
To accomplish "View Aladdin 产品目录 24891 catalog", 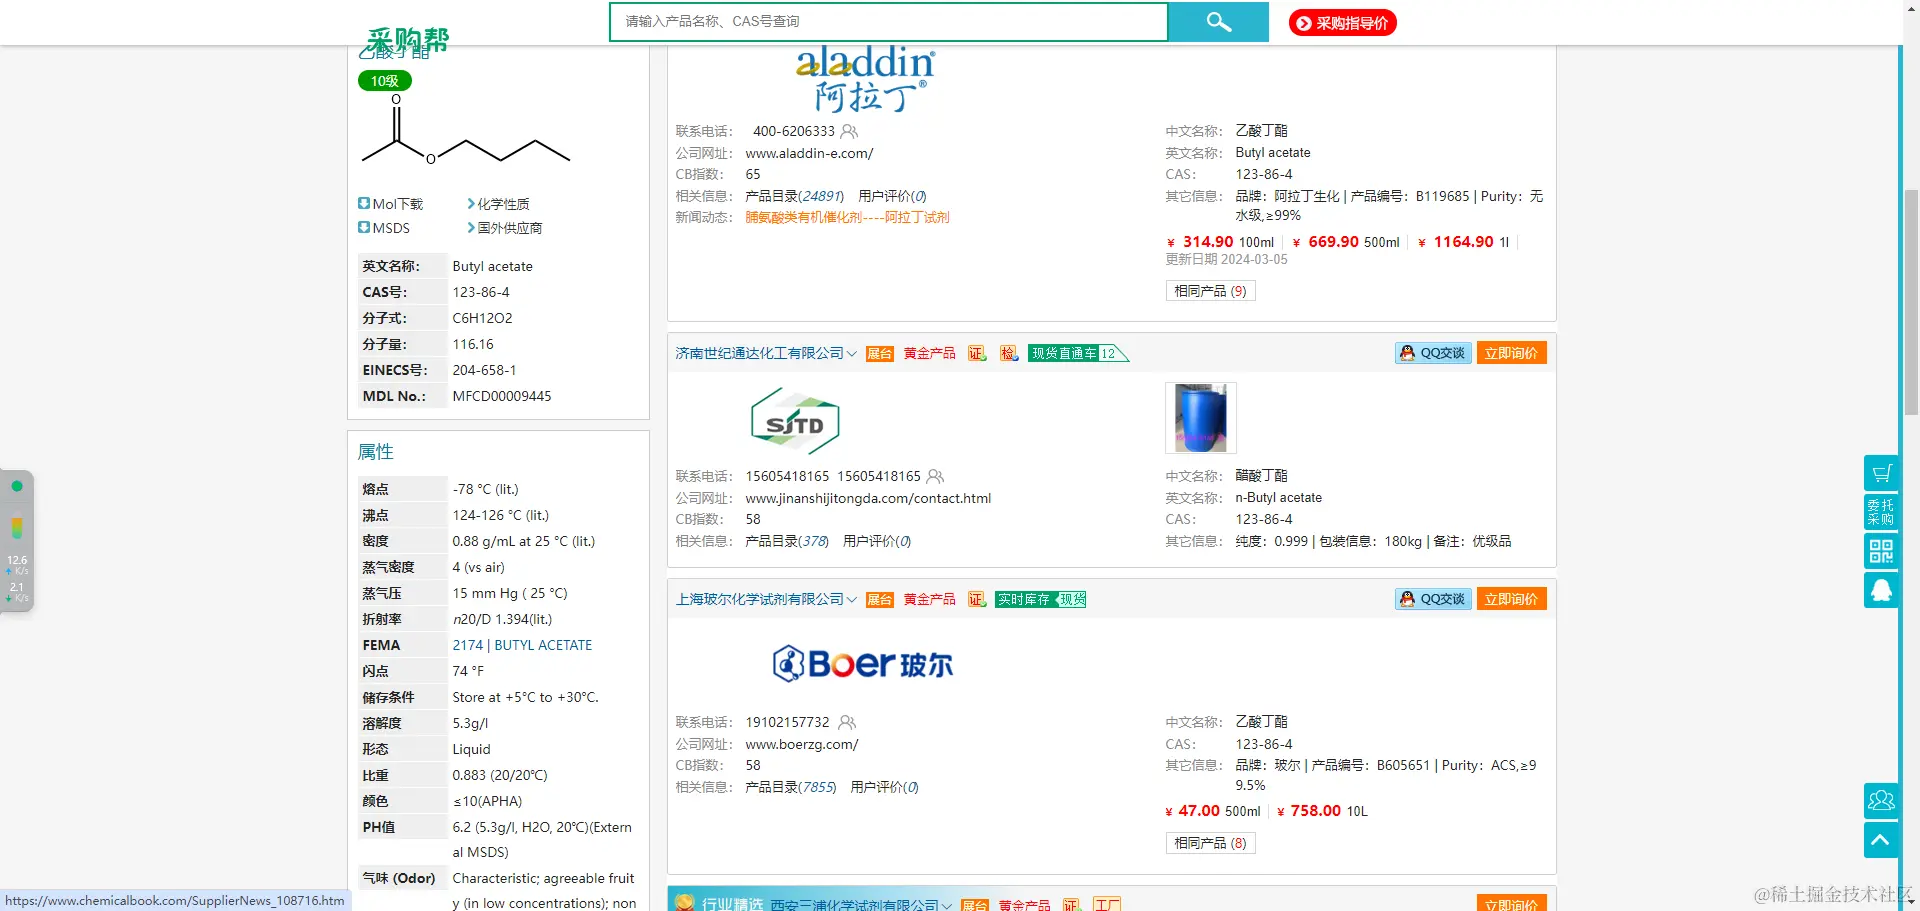I will coord(794,196).
